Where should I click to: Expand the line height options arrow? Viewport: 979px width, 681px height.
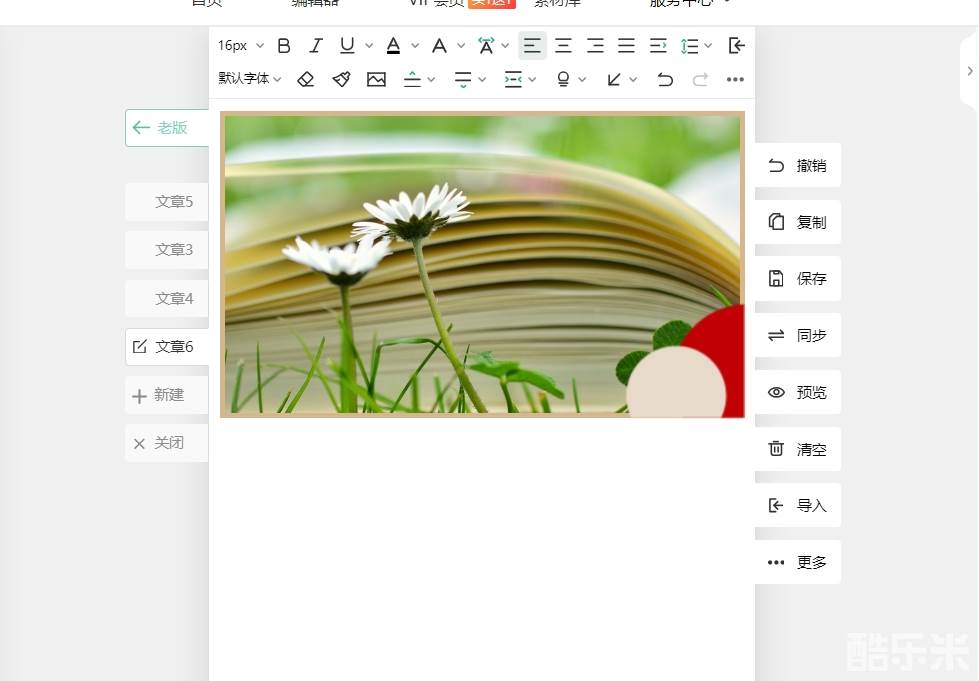[708, 46]
